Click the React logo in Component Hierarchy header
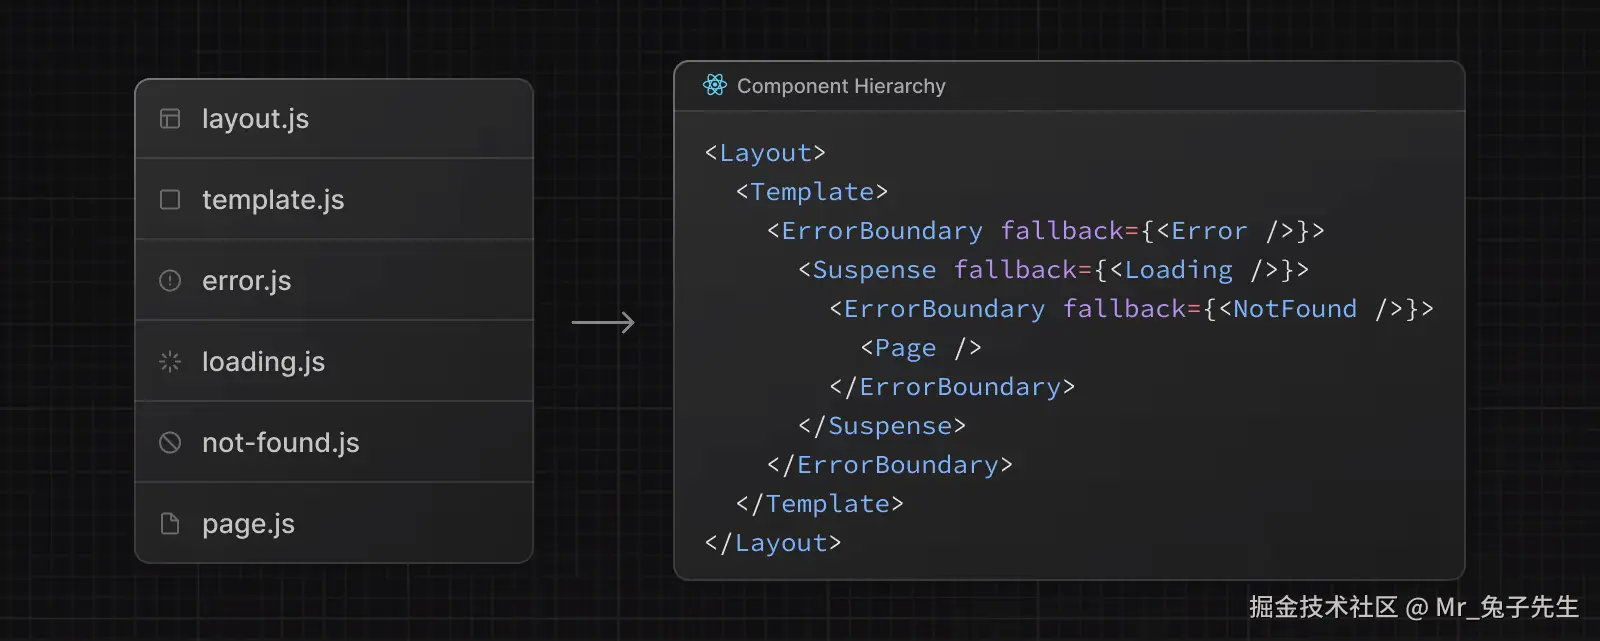This screenshot has height=641, width=1600. [x=715, y=86]
